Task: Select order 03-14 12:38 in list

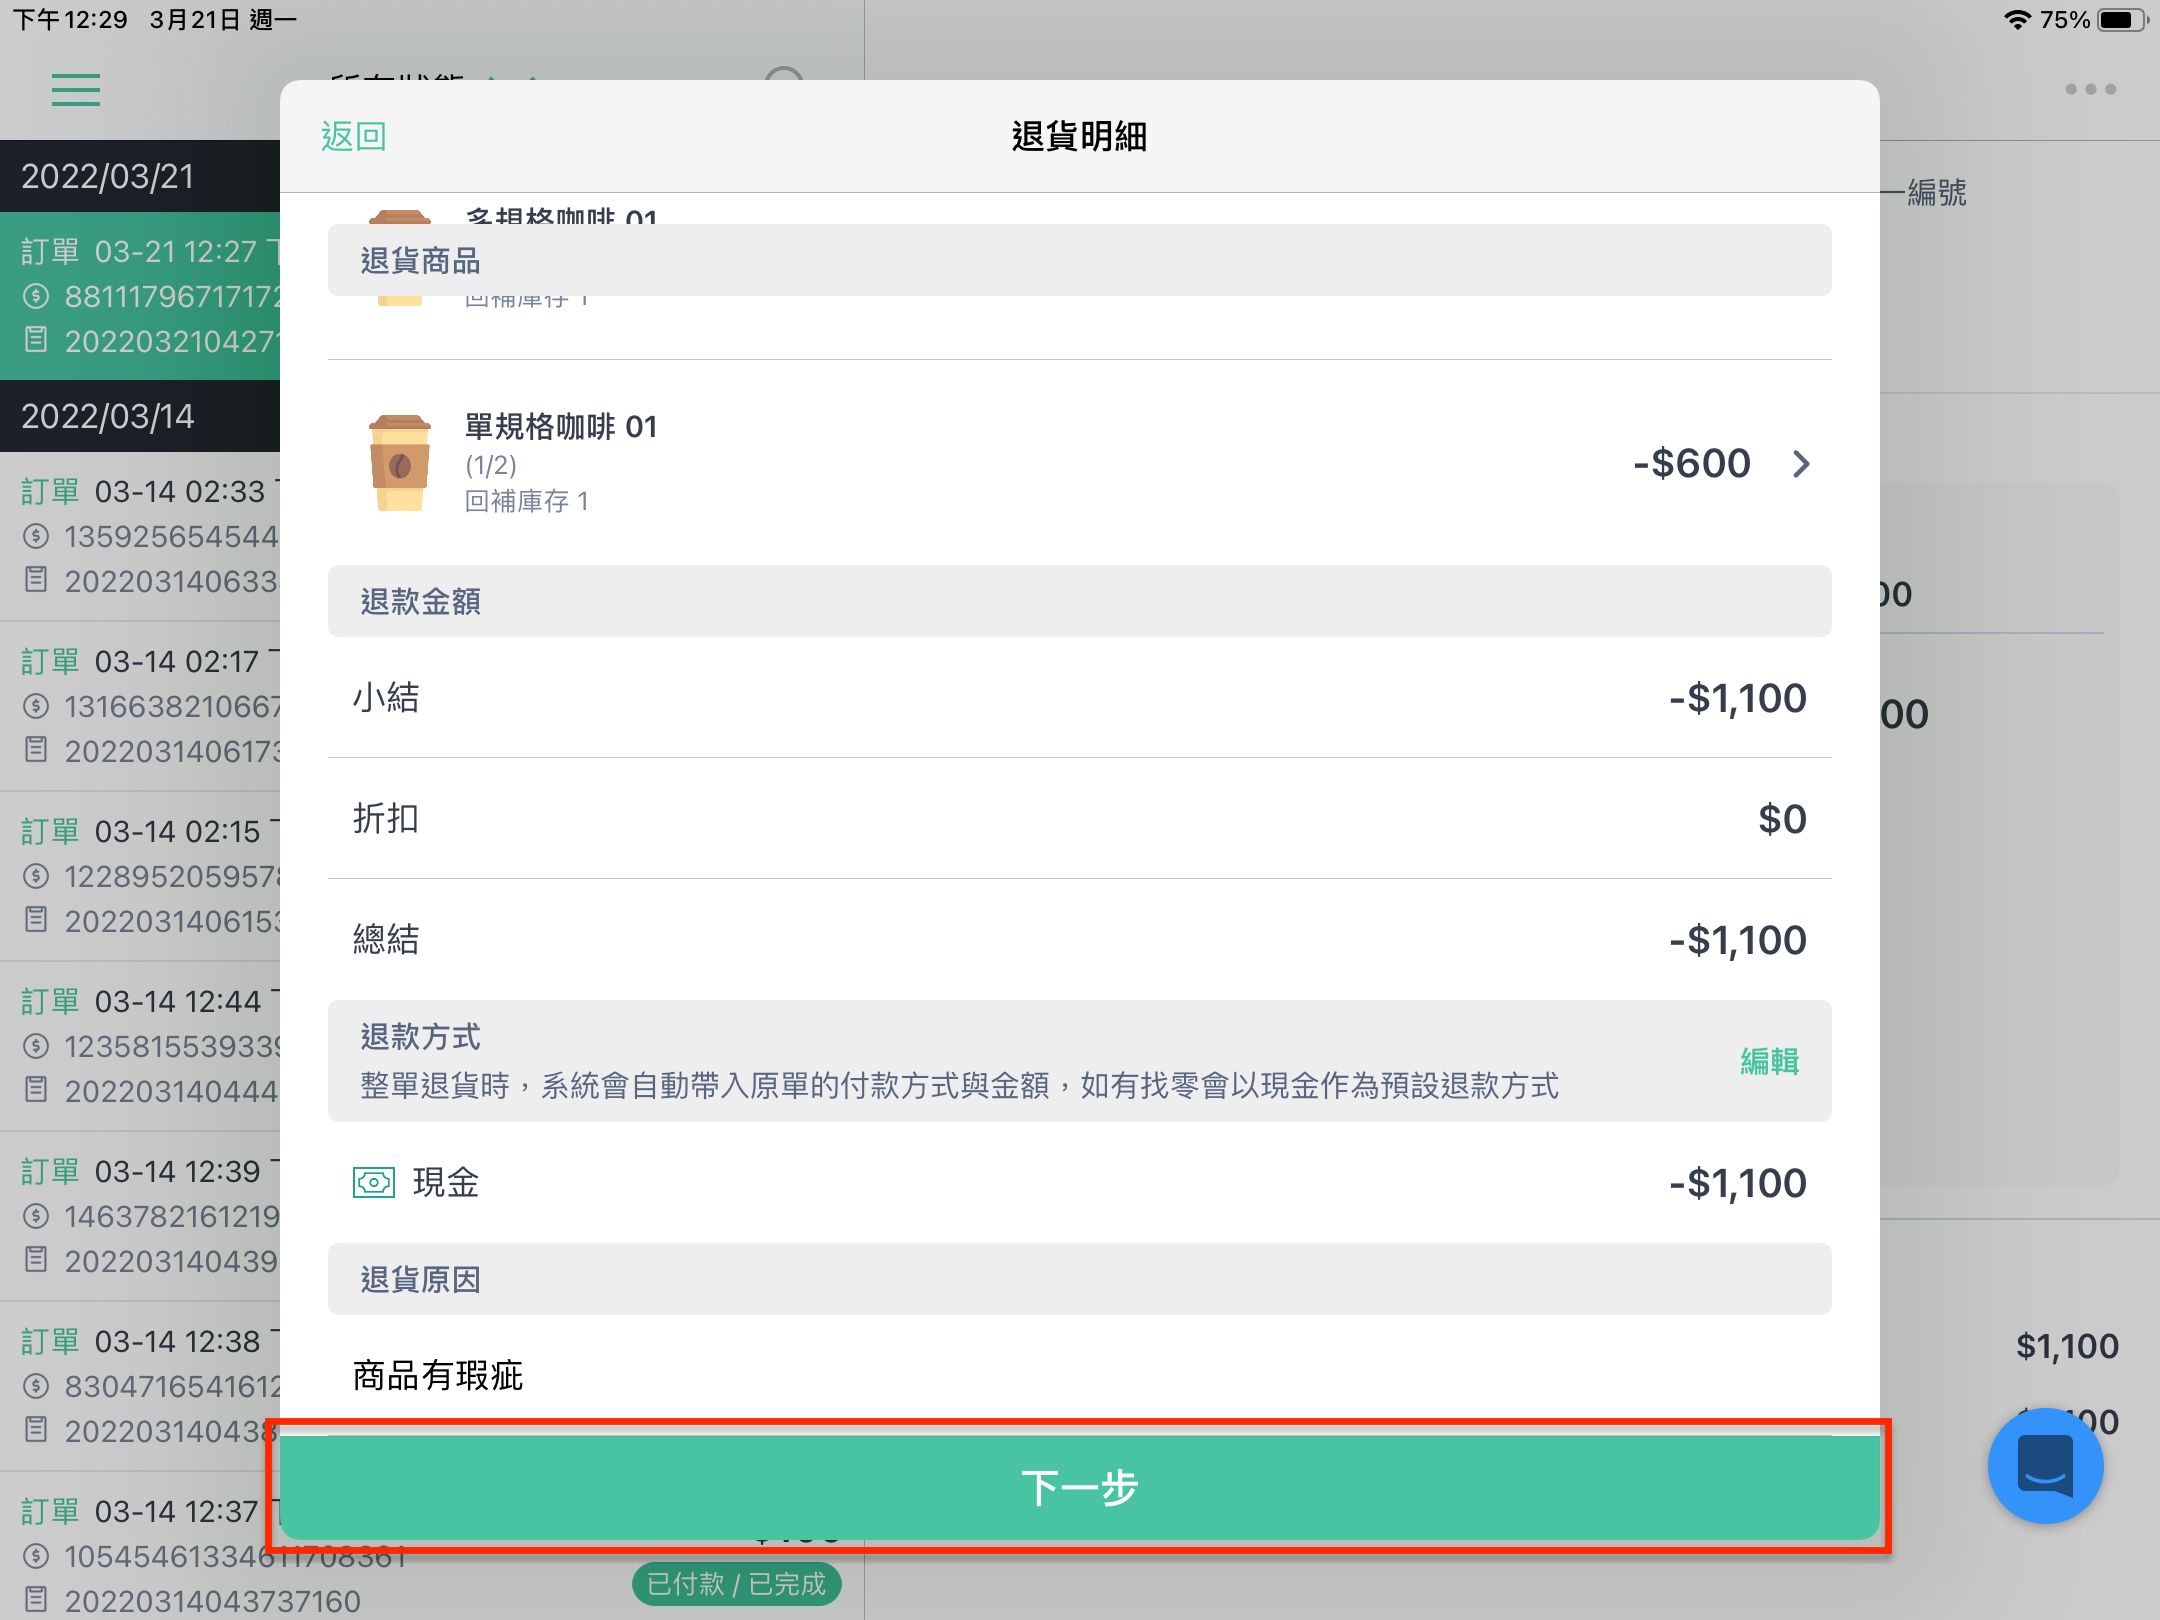Action: pyautogui.click(x=140, y=1386)
